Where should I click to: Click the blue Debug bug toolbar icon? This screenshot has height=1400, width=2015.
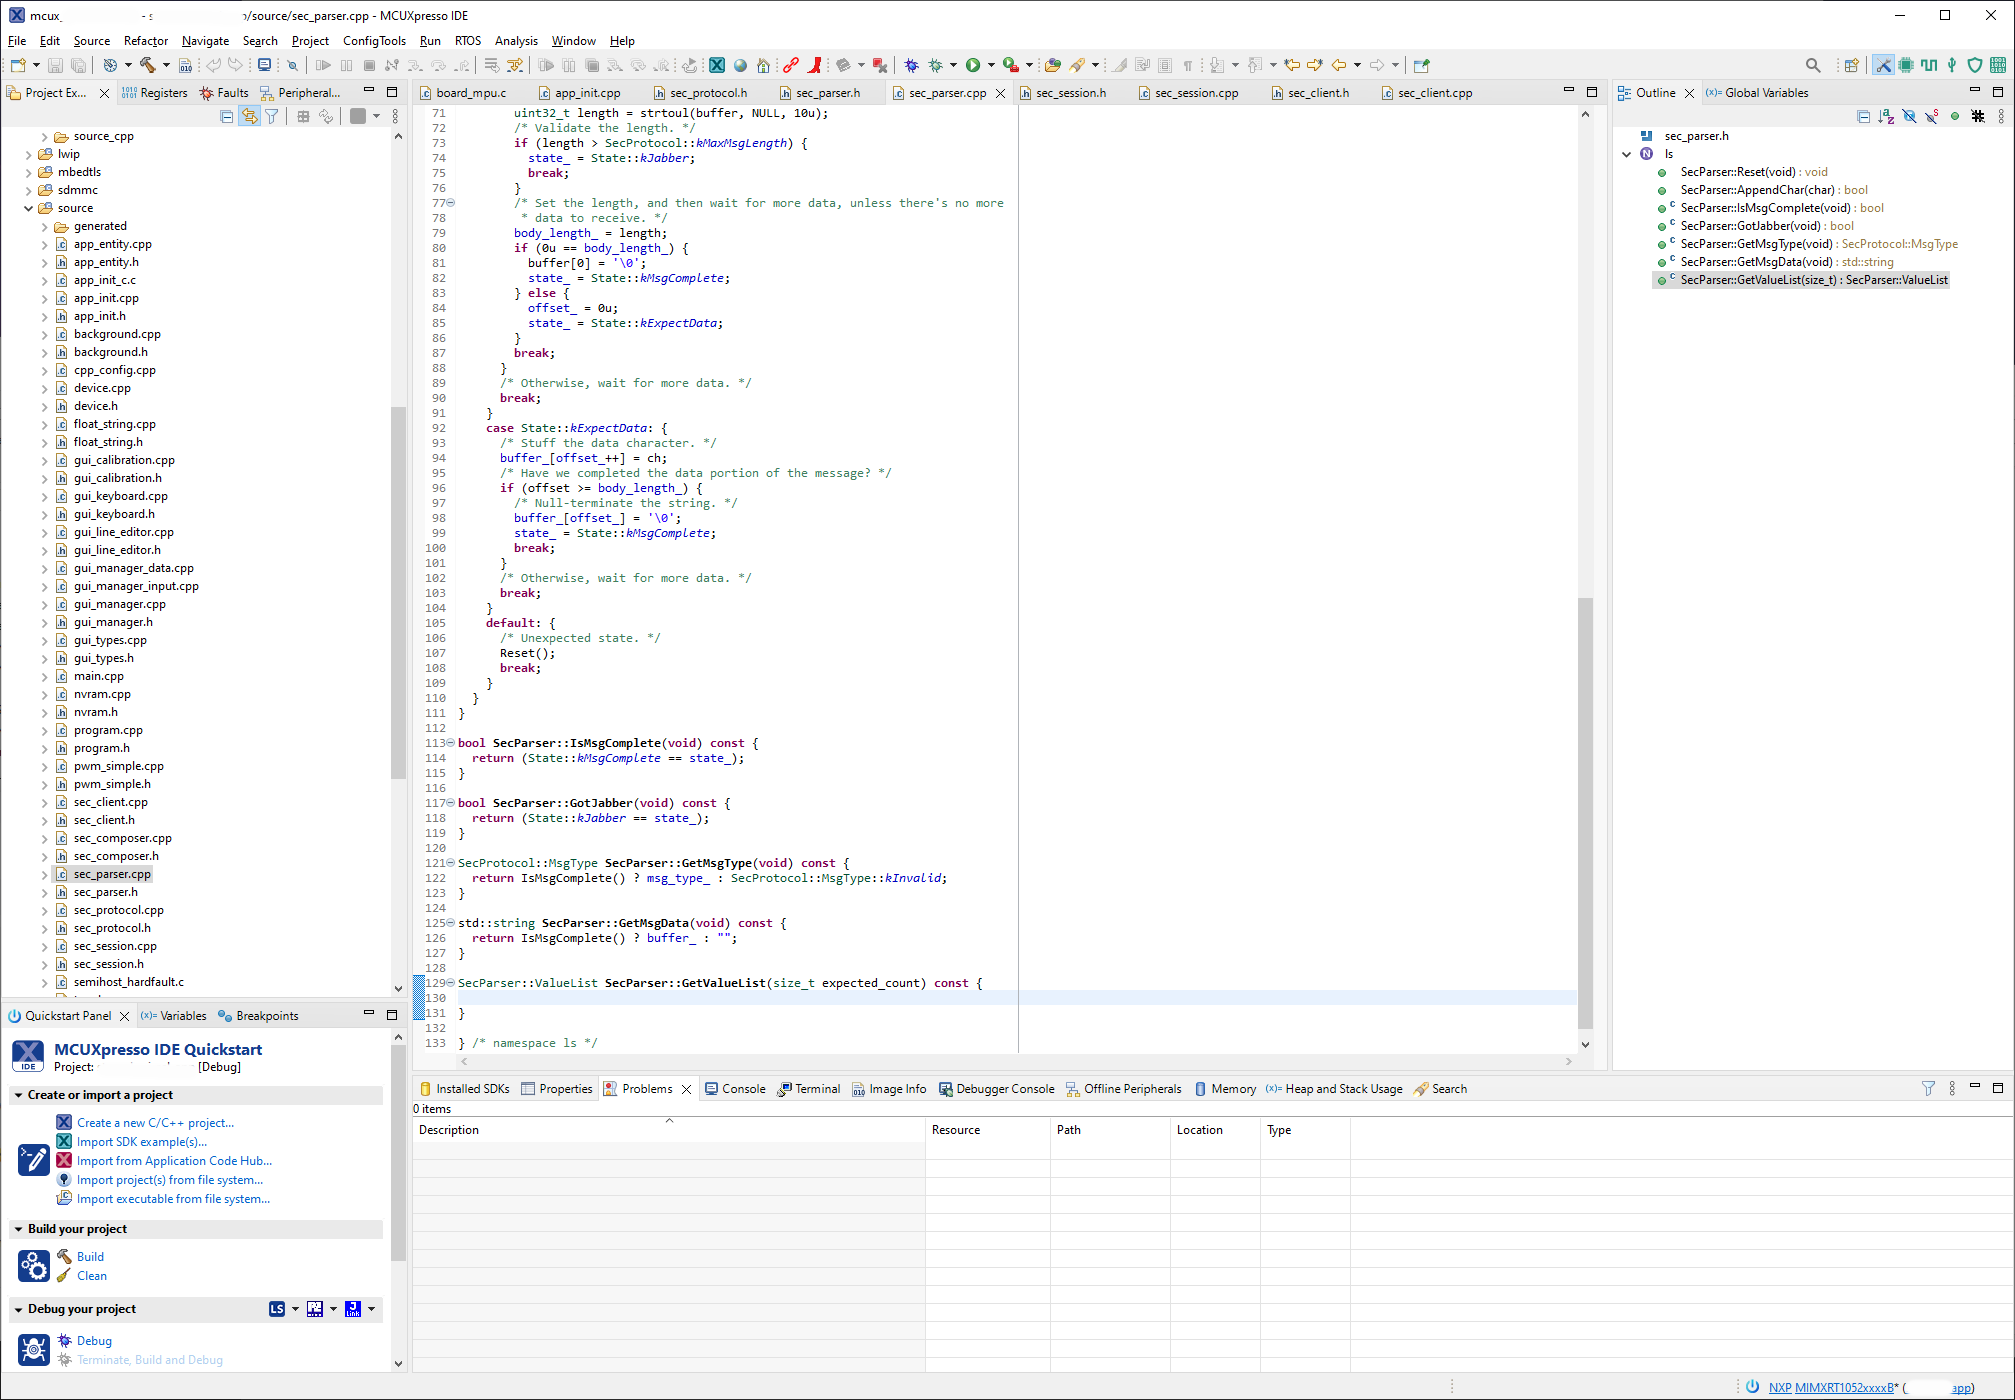pyautogui.click(x=911, y=65)
